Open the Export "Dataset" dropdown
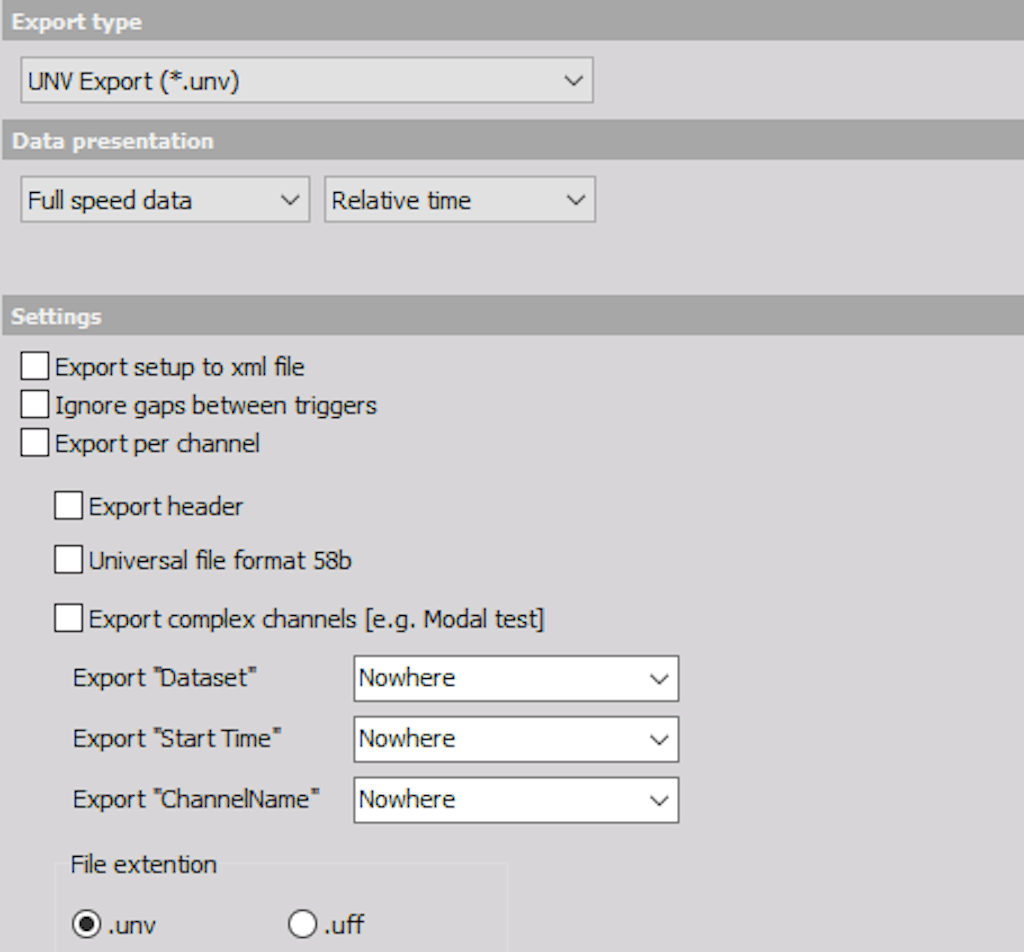Image resolution: width=1024 pixels, height=952 pixels. click(x=516, y=678)
